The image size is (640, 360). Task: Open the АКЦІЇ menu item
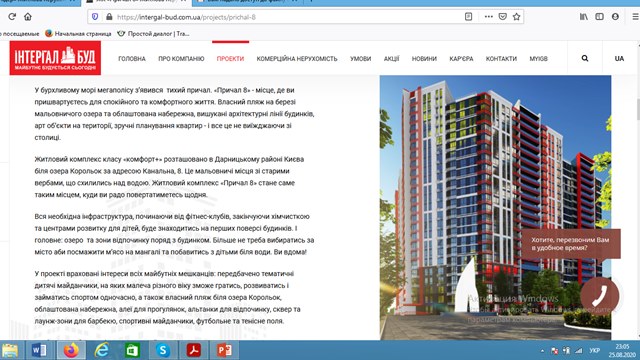pyautogui.click(x=391, y=59)
